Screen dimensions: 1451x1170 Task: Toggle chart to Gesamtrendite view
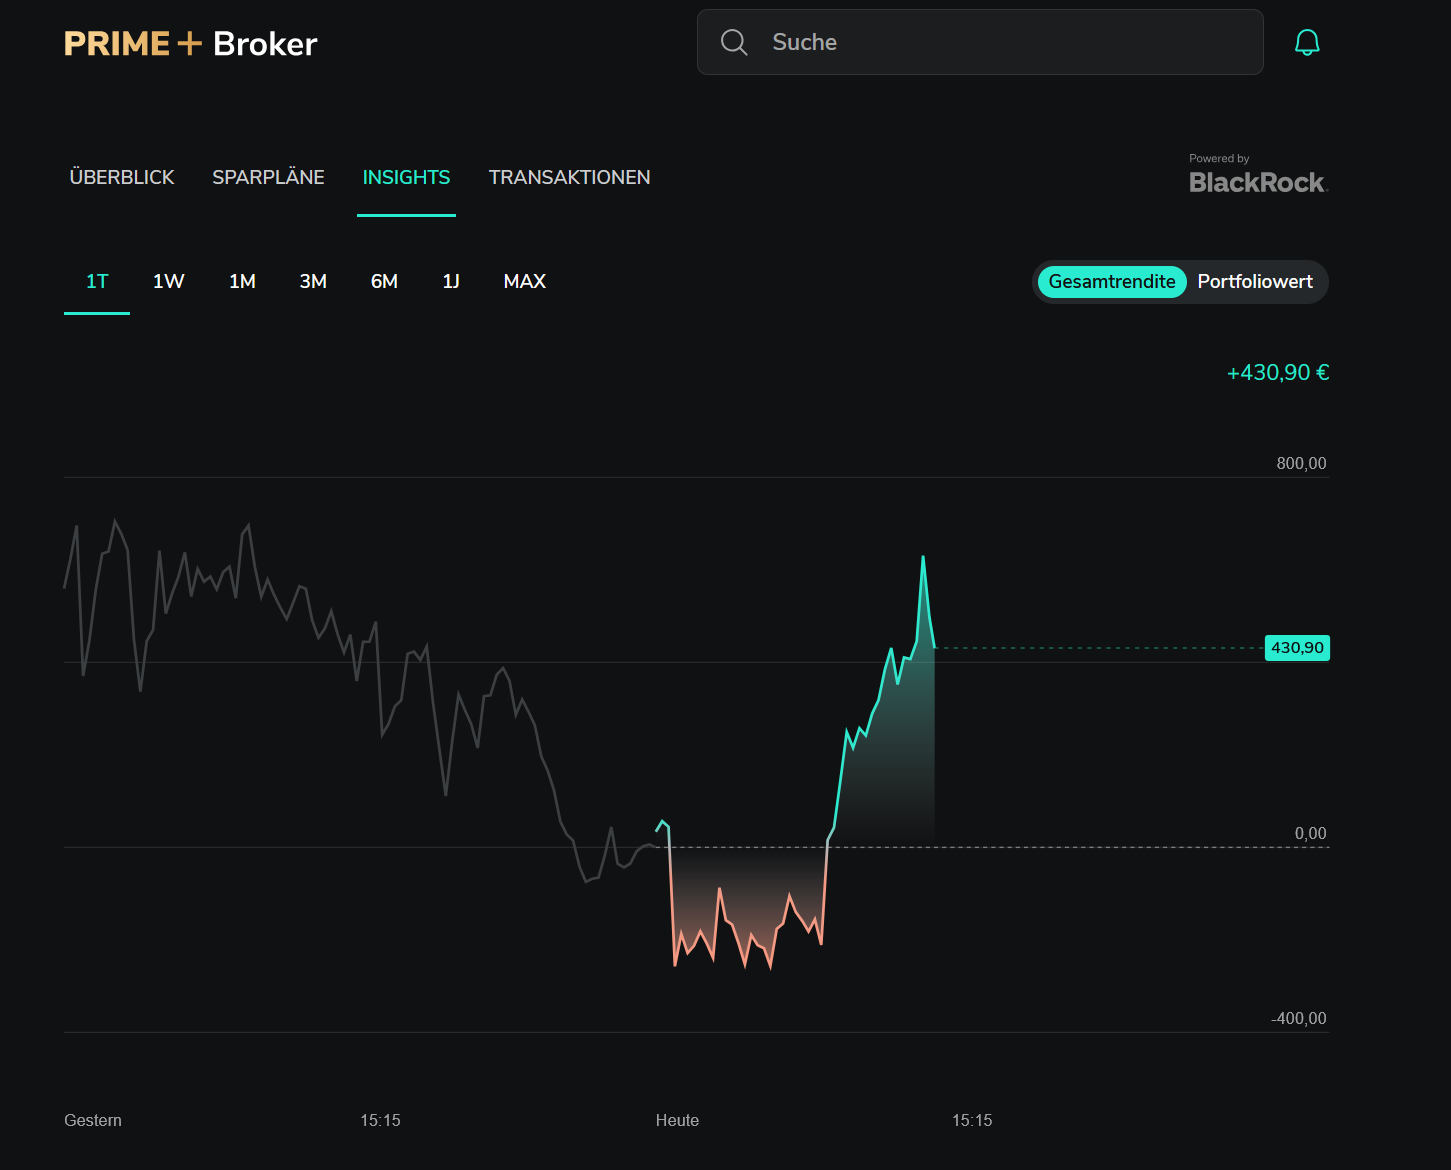pos(1112,281)
